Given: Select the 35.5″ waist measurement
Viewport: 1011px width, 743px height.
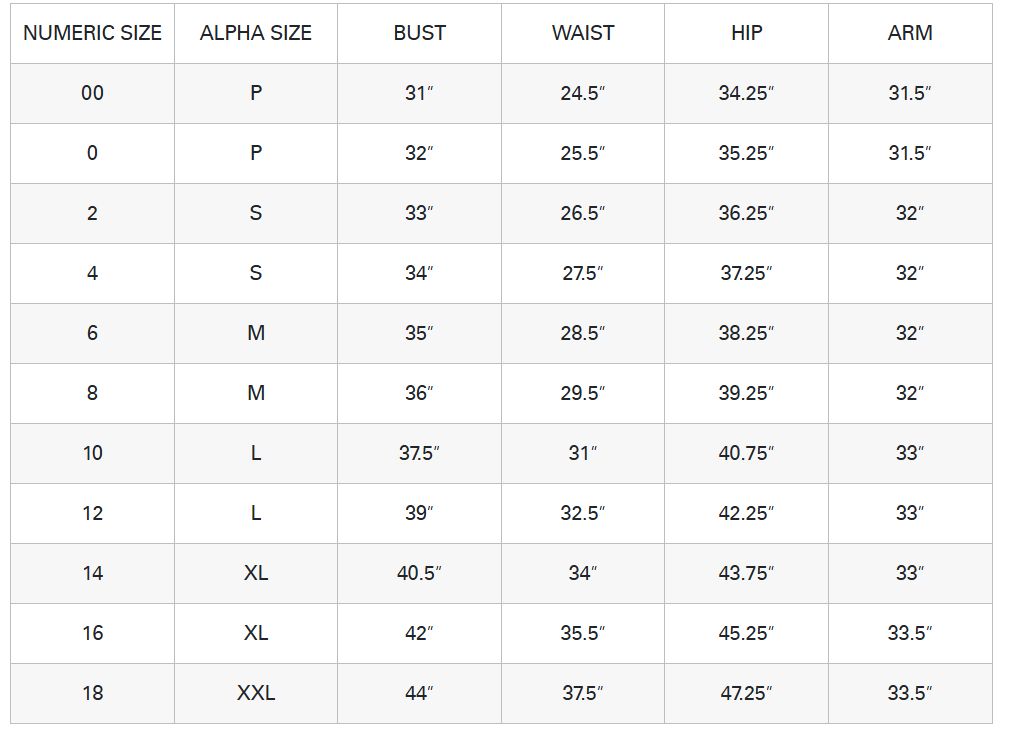Looking at the screenshot, I should pyautogui.click(x=583, y=633).
